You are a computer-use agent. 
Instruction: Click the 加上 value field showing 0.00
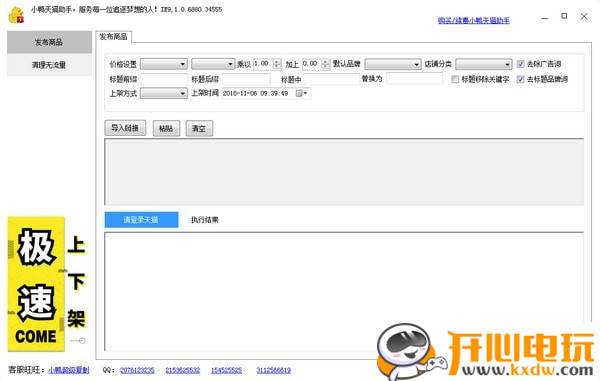tap(312, 64)
